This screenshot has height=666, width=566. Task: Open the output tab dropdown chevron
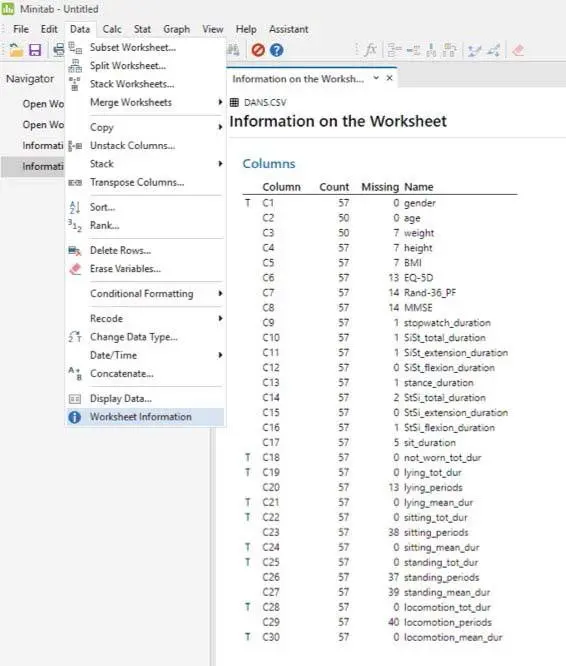tap(376, 78)
